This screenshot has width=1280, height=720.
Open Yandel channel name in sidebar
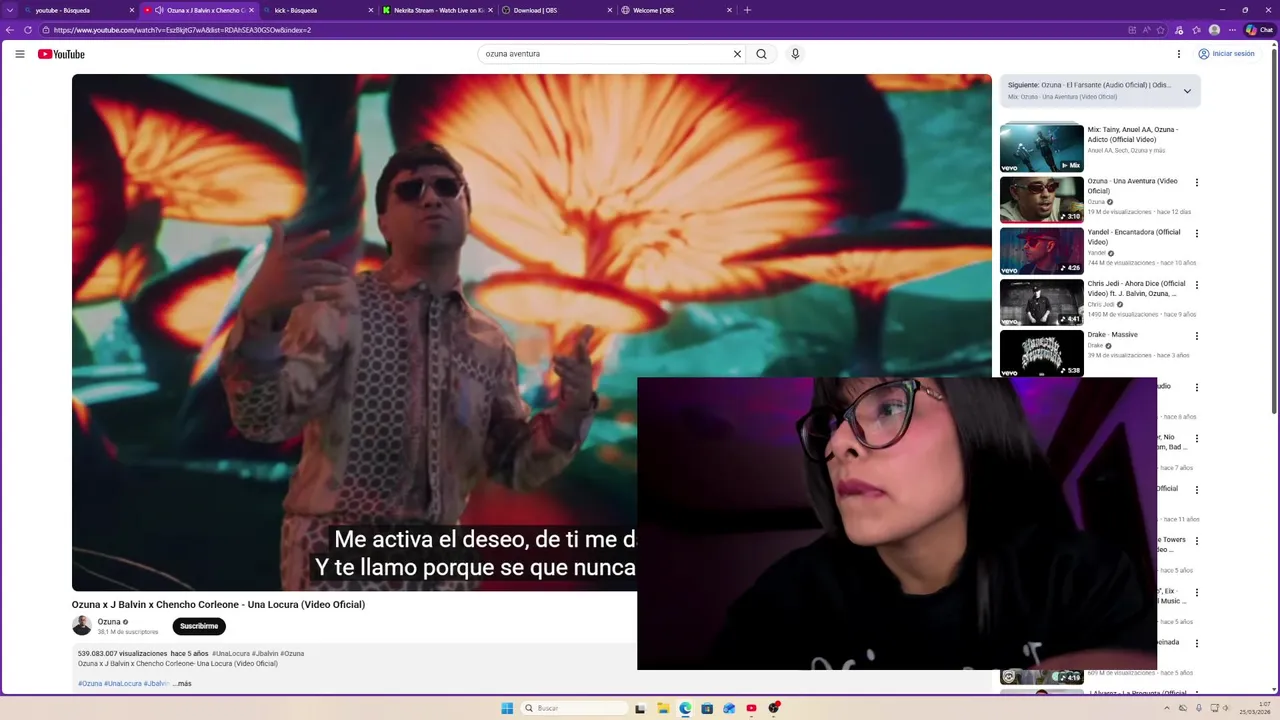[1097, 253]
